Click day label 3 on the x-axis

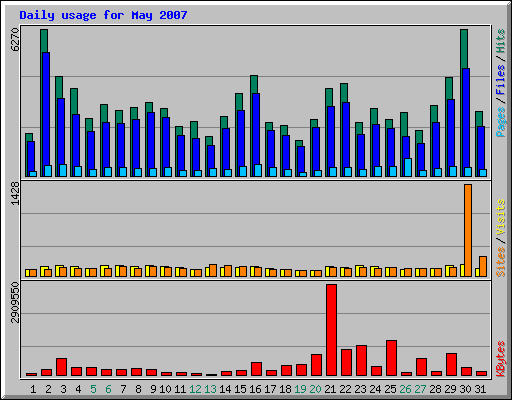(63, 389)
